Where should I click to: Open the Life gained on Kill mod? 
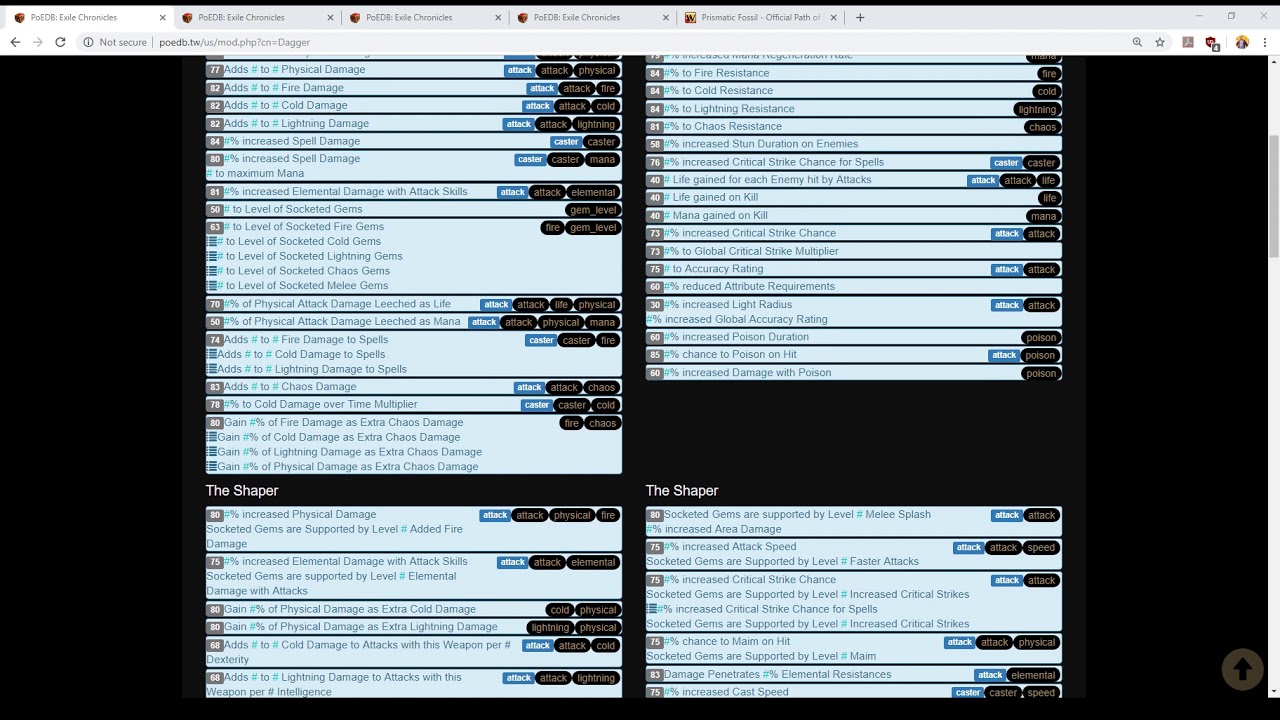[711, 197]
